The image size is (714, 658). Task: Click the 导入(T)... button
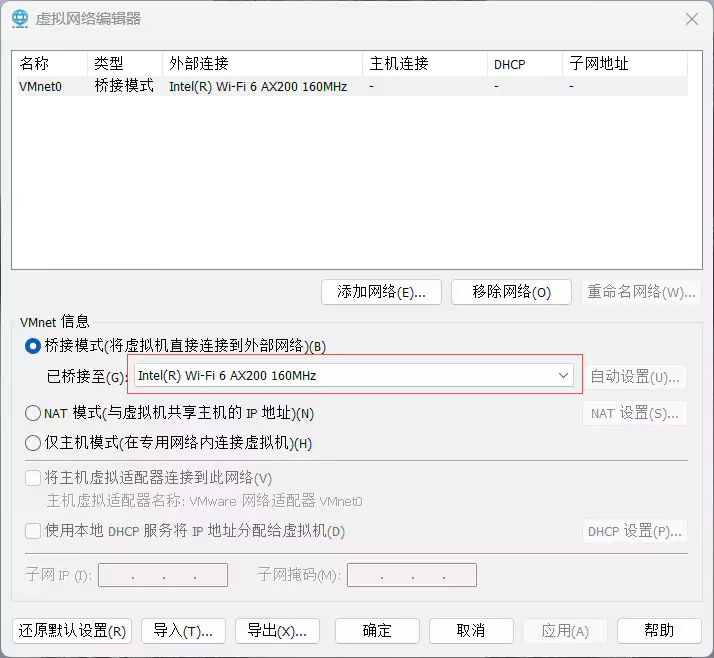(183, 631)
